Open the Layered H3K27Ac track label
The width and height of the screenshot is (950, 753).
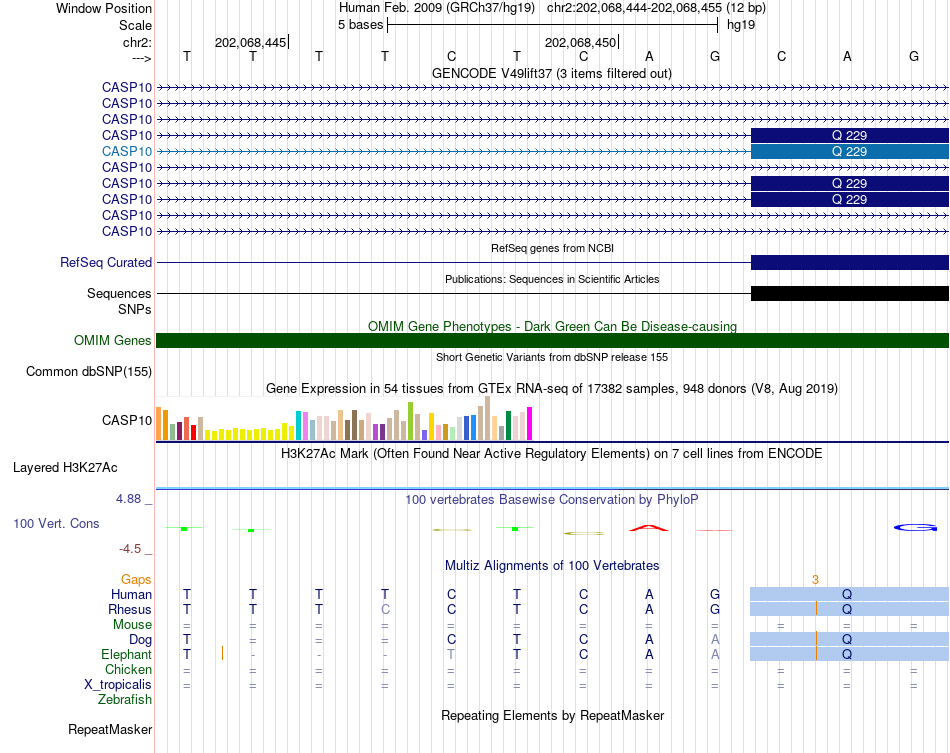[65, 468]
